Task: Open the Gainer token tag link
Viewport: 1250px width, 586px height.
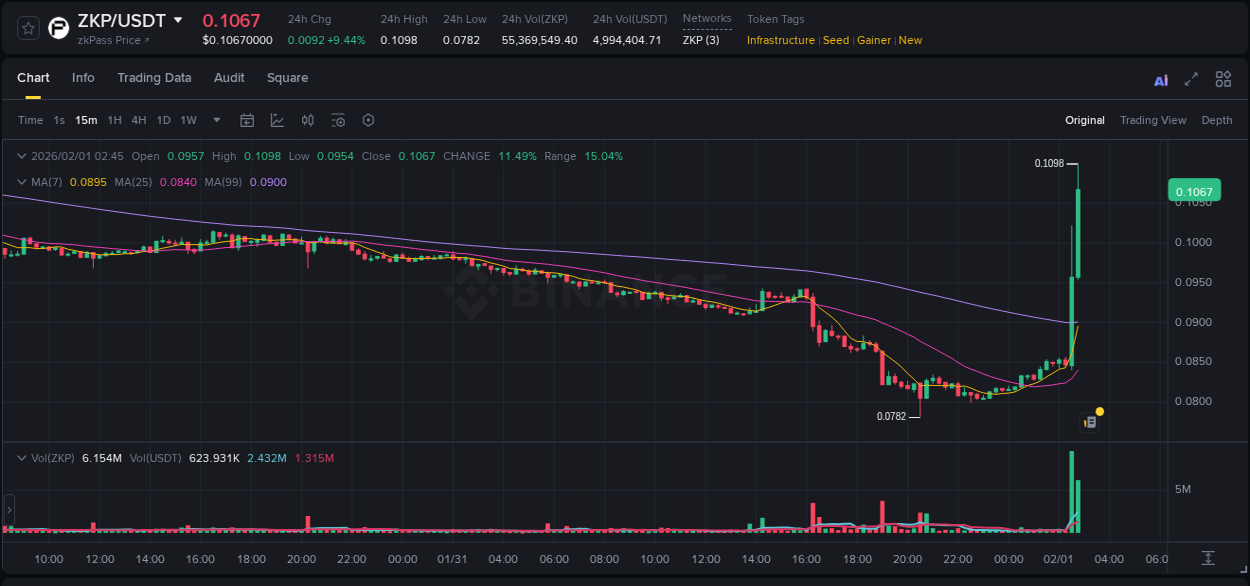Action: (873, 40)
